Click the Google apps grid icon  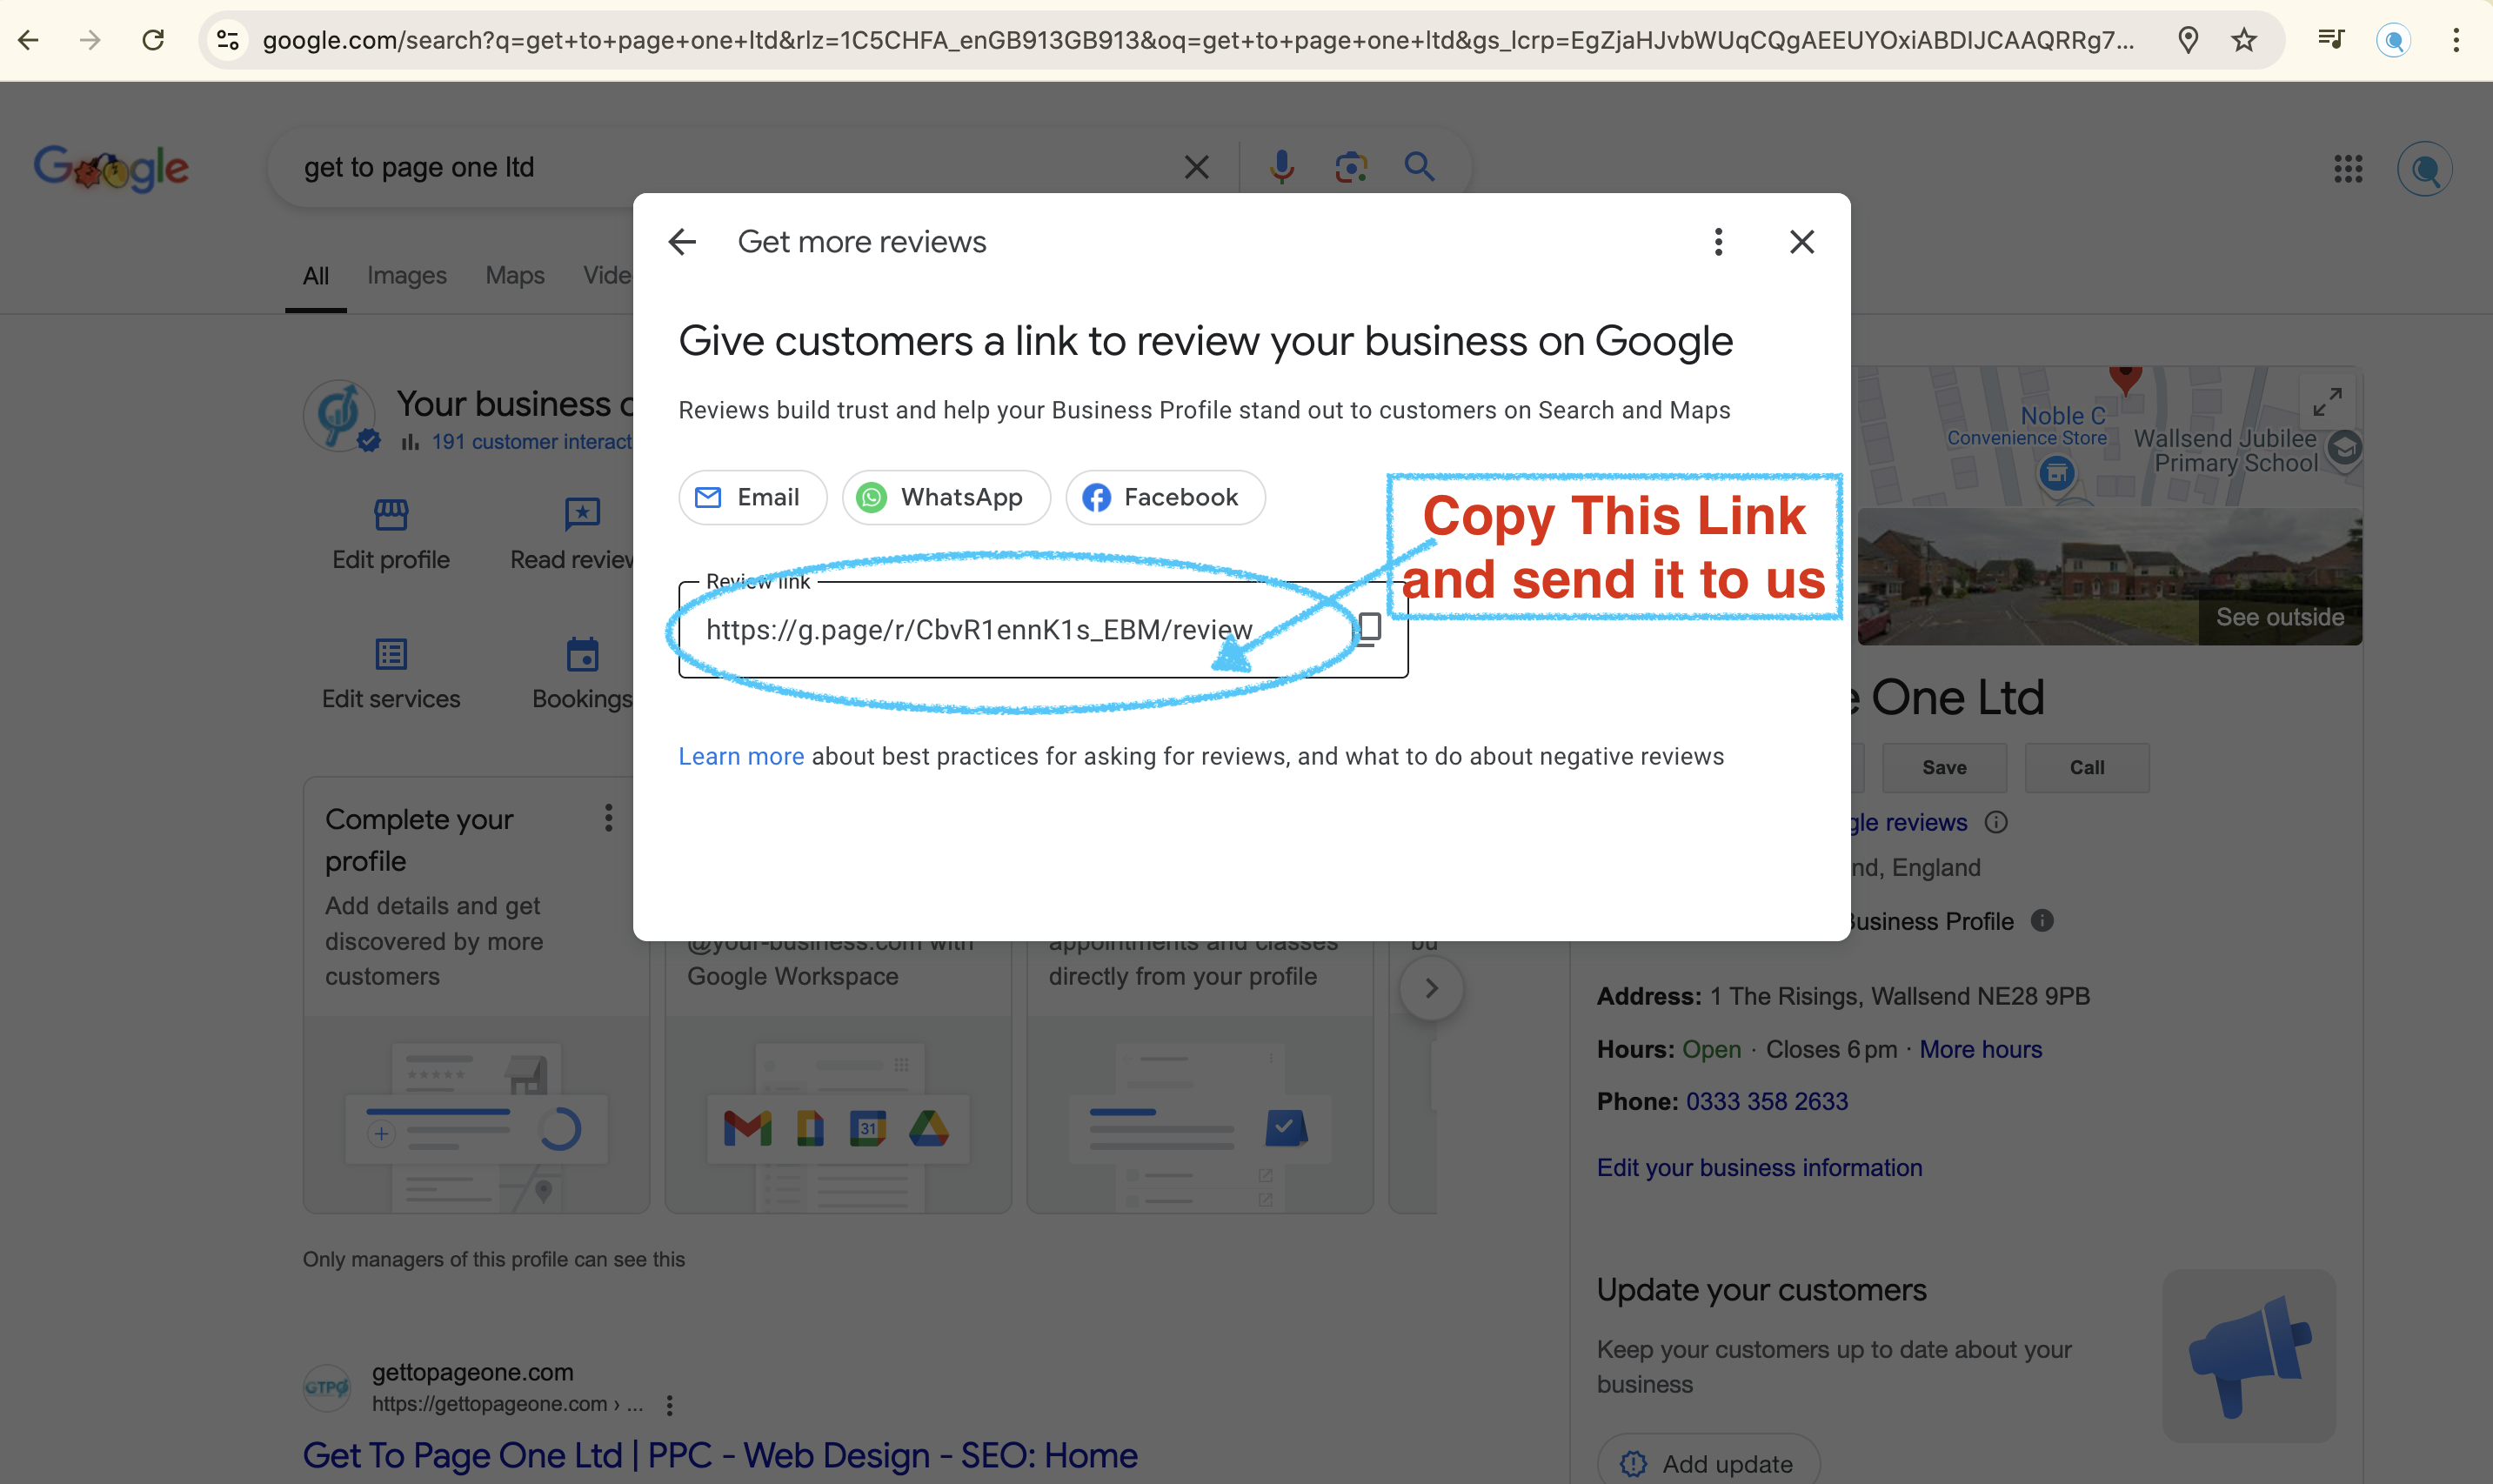point(2349,168)
